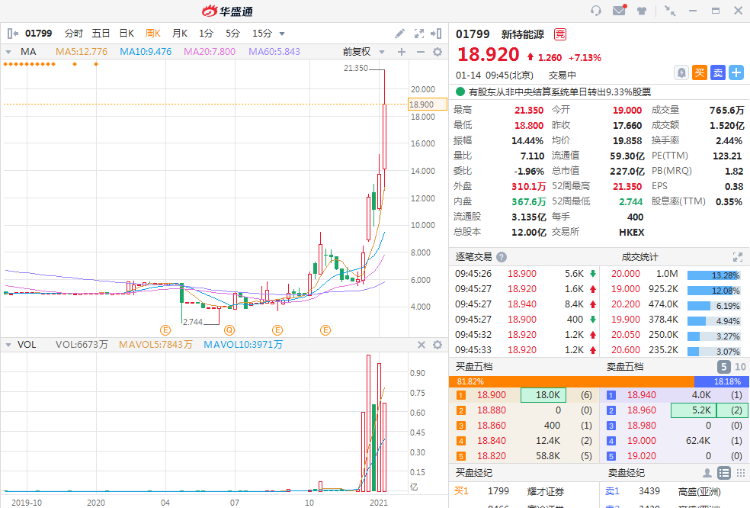
Task: Open the shareholder transfer news headline
Action: point(559,92)
